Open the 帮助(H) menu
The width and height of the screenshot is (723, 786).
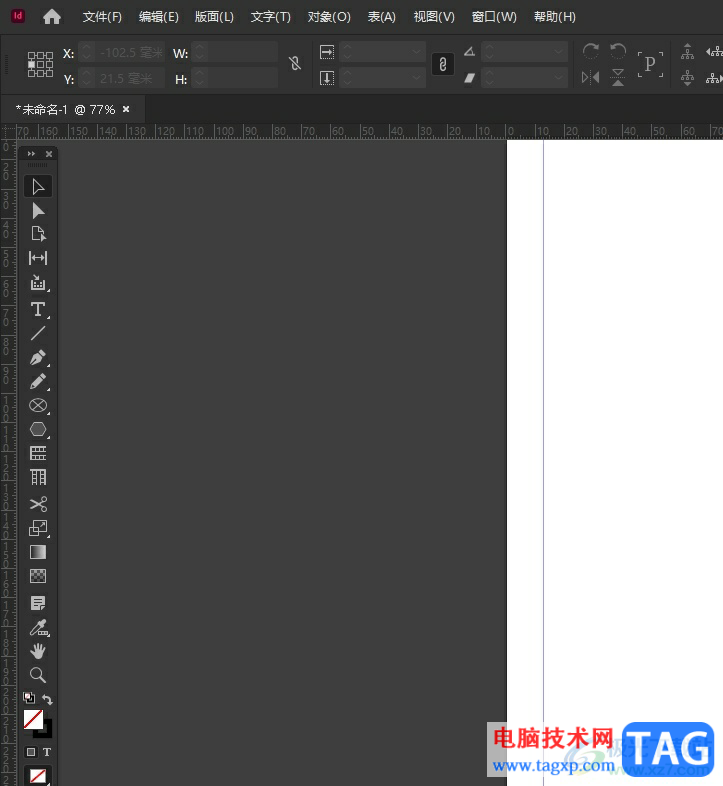555,17
